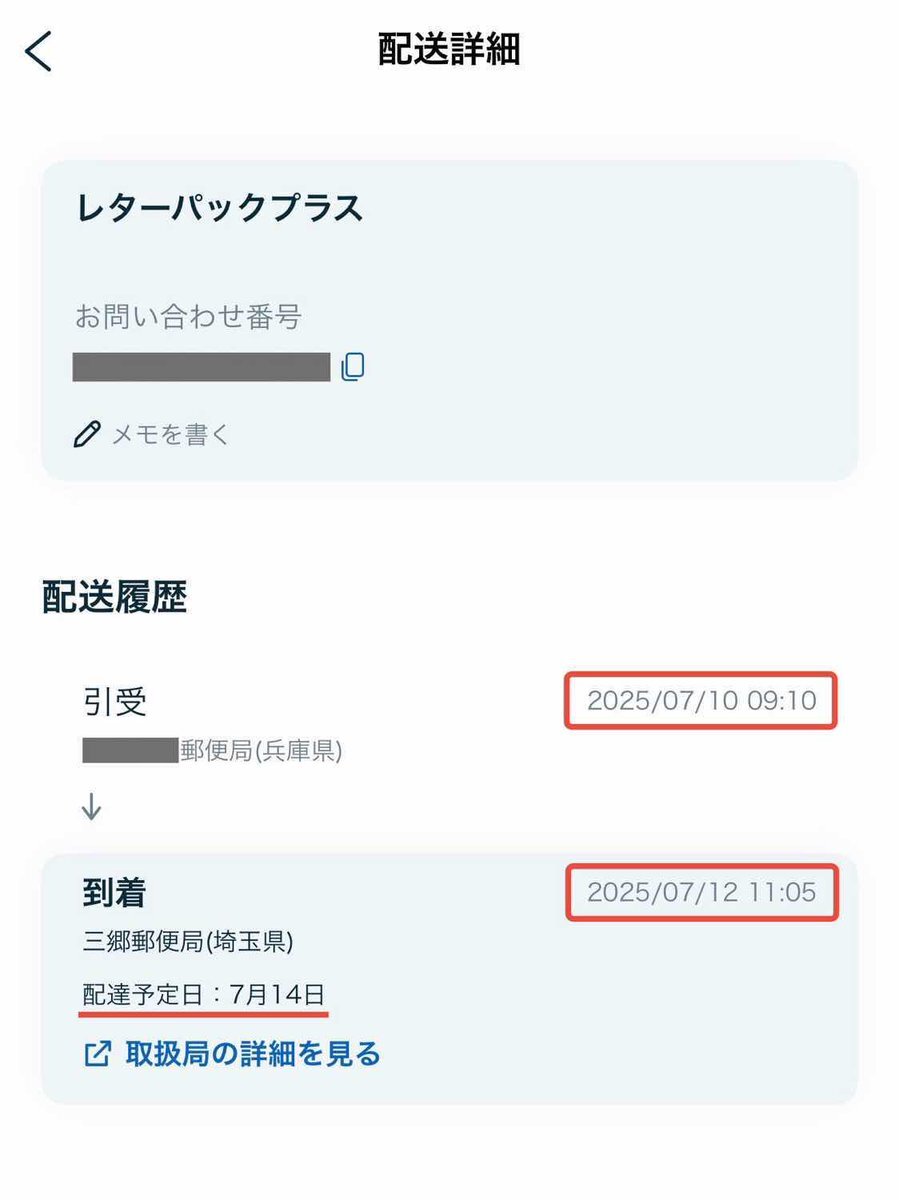This screenshot has height=1200, width=899.
Task: Select the レターパックプラス heading
Action: pos(219,209)
